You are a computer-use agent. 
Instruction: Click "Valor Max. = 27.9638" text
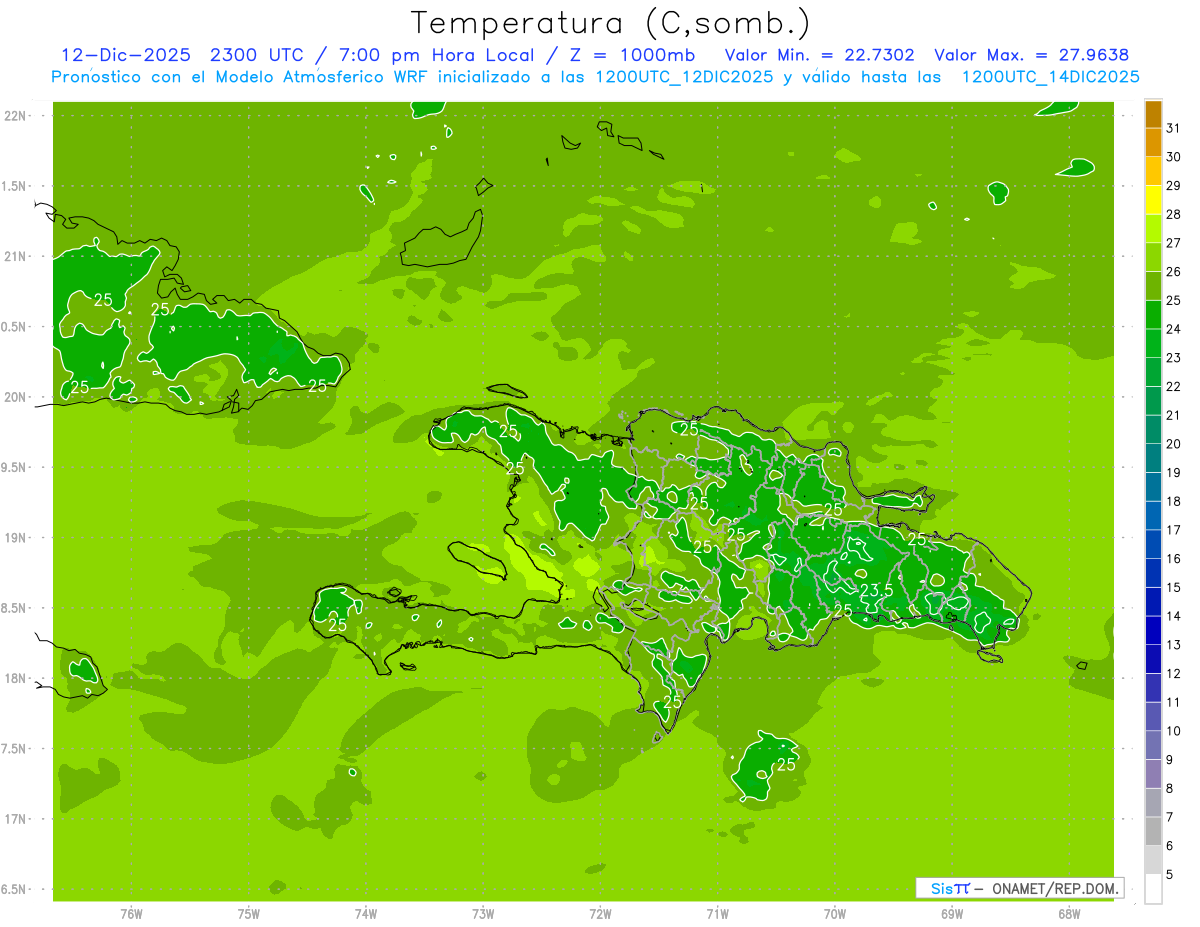pyautogui.click(x=1031, y=55)
